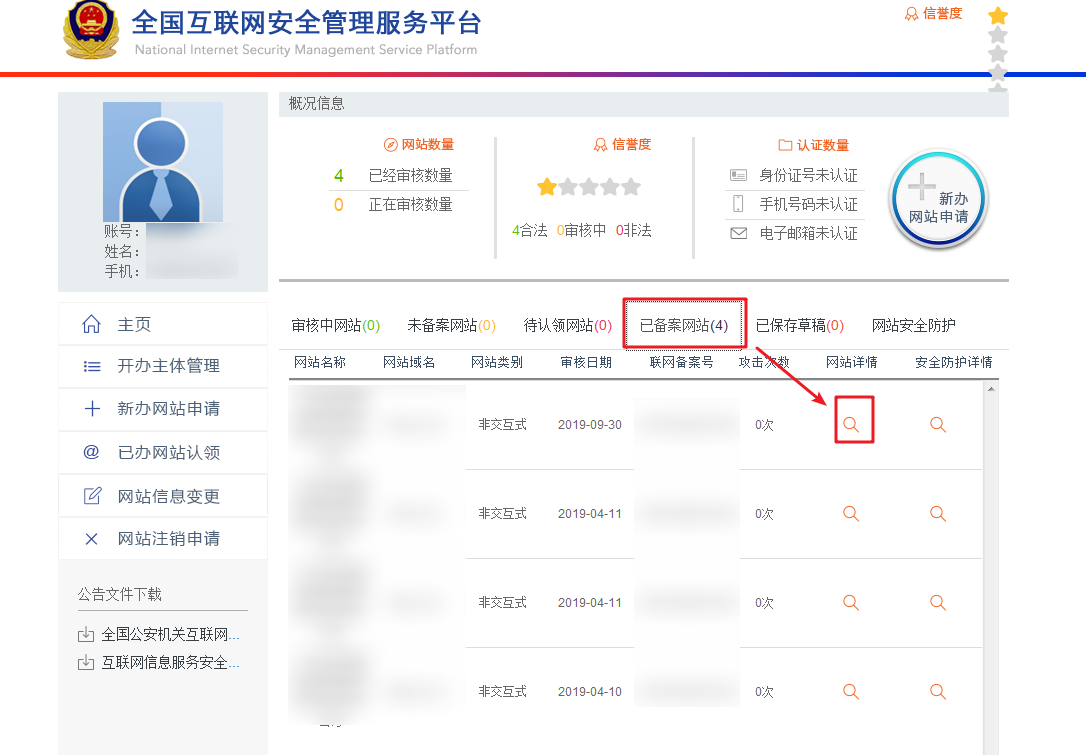Viewport: 1086px width, 755px height.
Task: Click the police emblem logo
Action: coord(91,32)
